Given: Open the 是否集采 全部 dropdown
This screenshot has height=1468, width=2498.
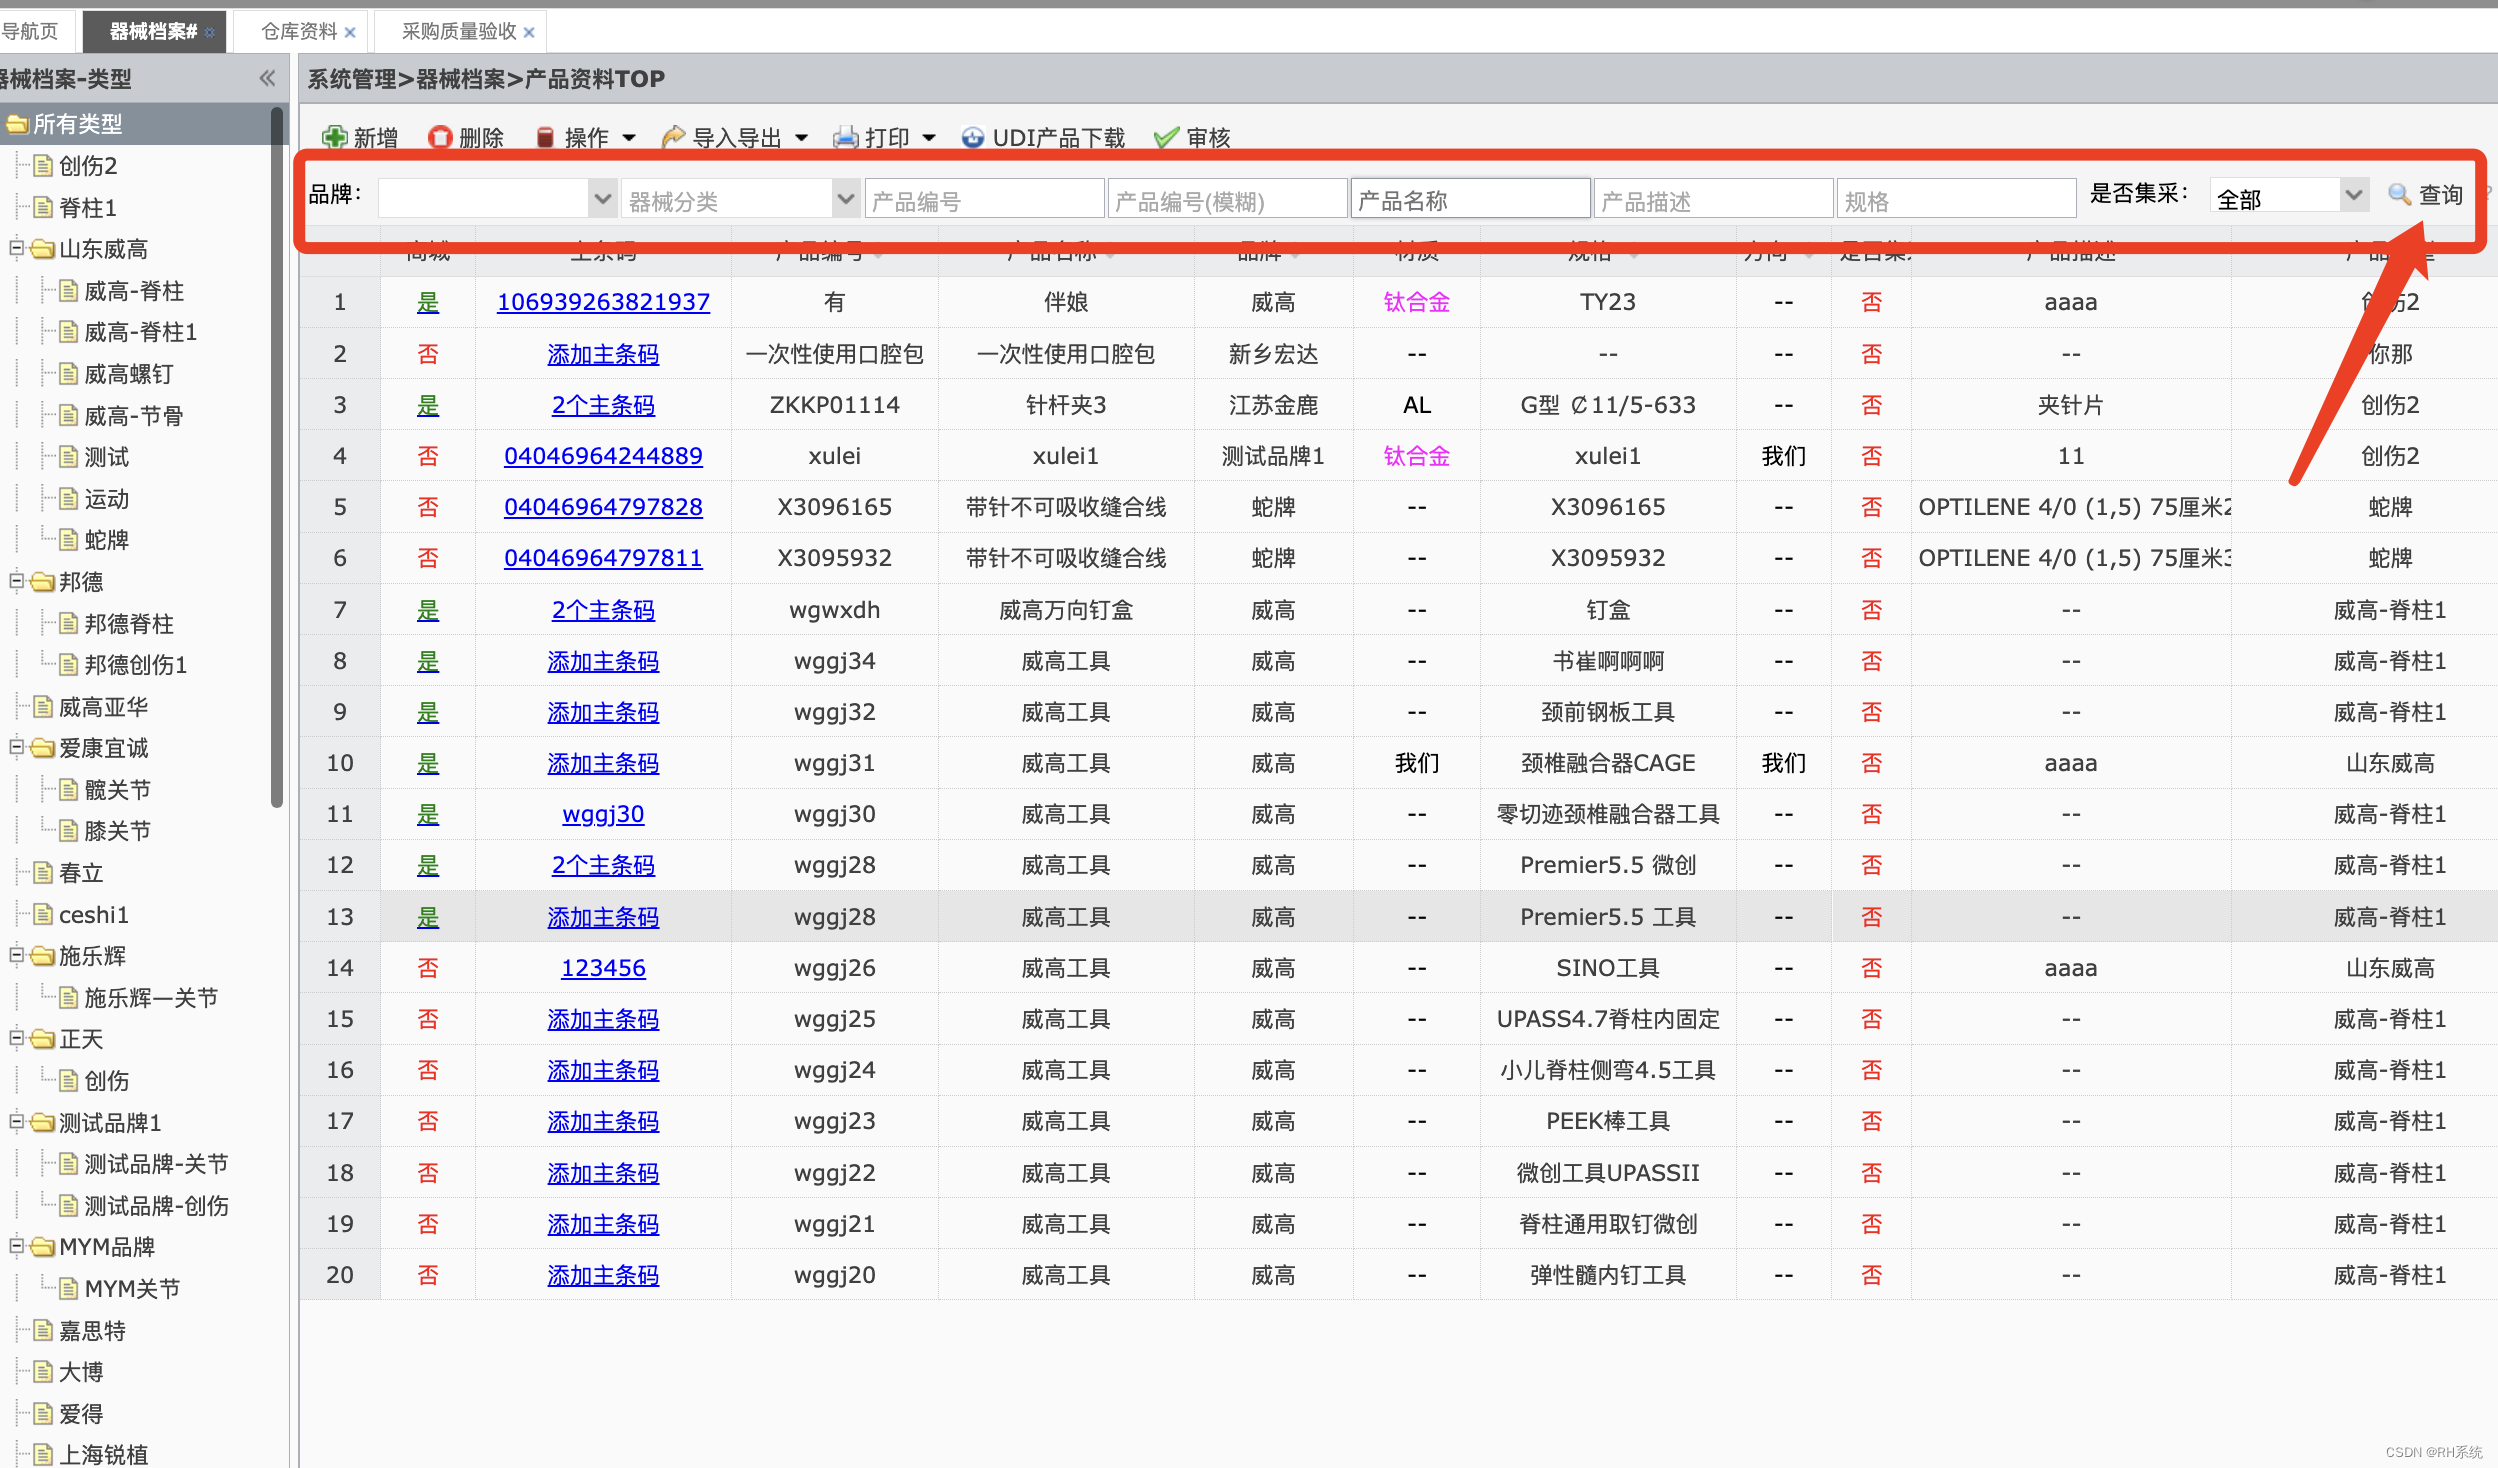Looking at the screenshot, I should (2353, 195).
